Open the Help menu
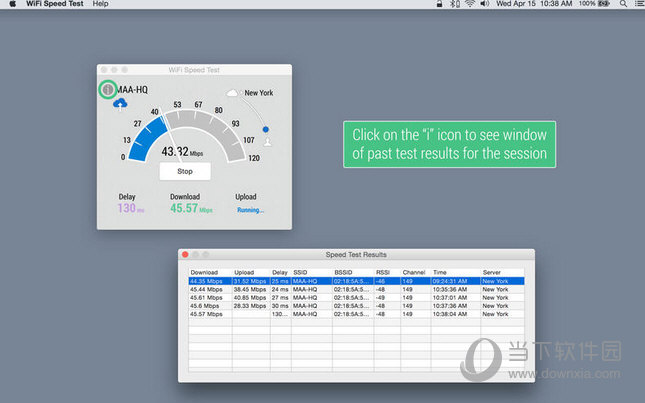This screenshot has width=645, height=403. point(100,4)
